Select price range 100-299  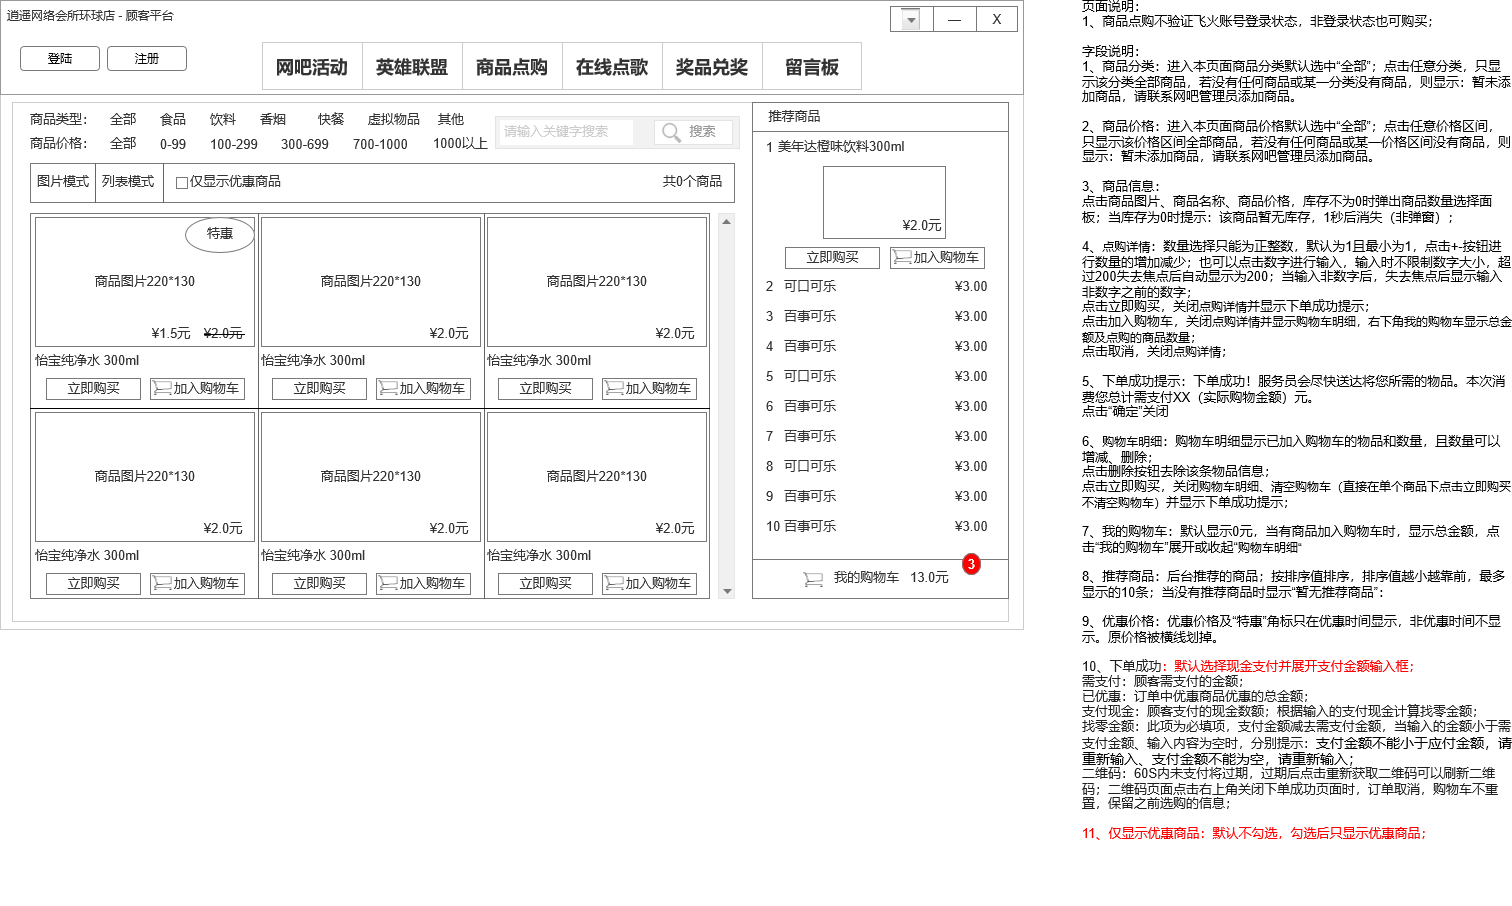234,144
